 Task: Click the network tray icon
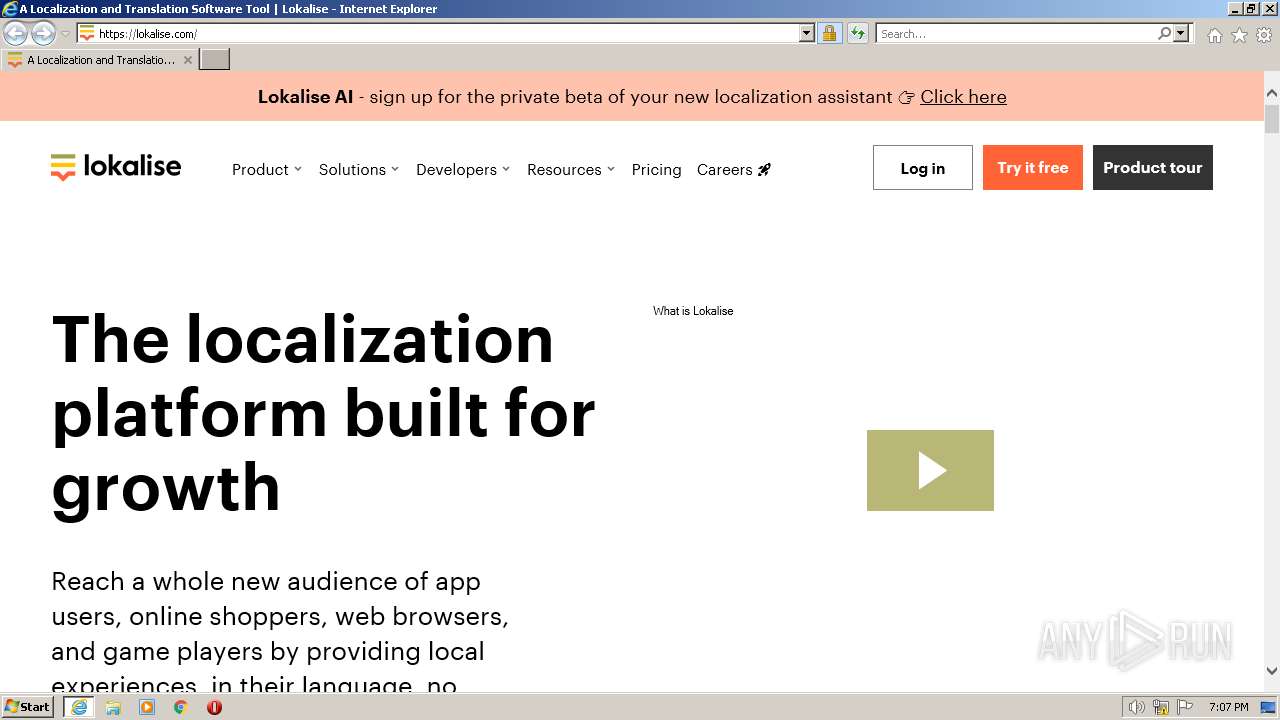1161,707
